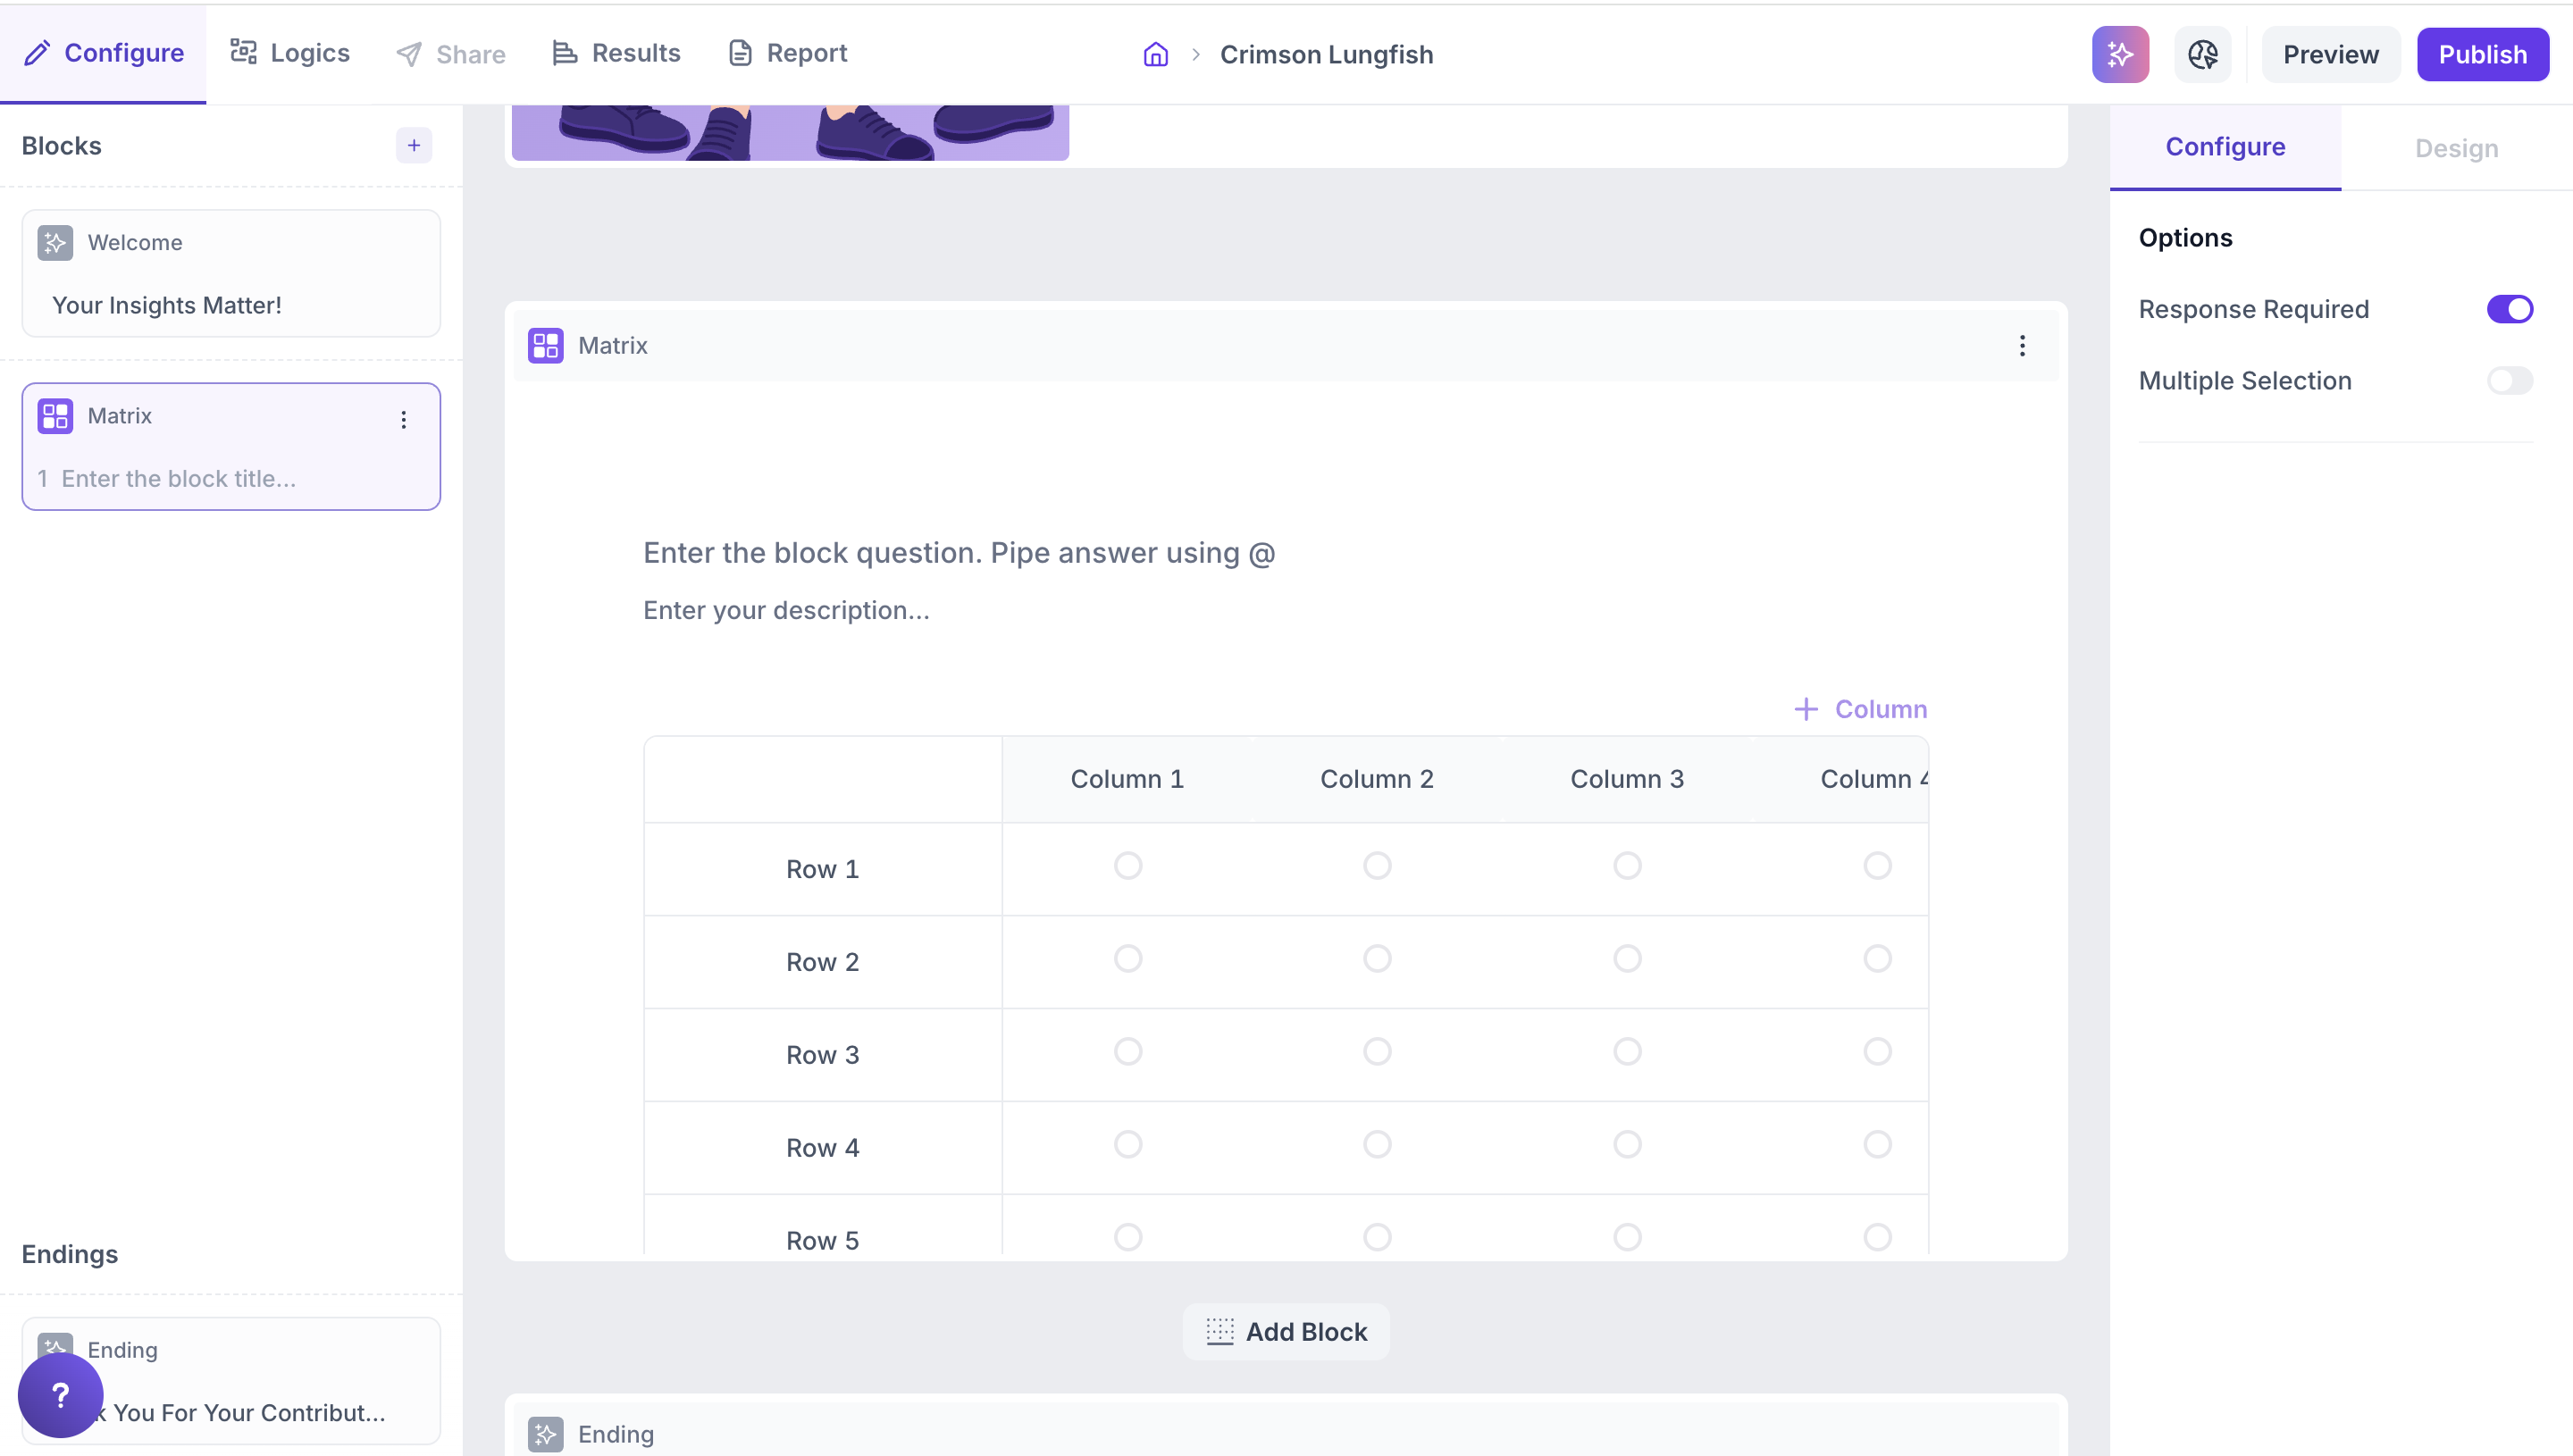This screenshot has width=2573, height=1456.
Task: Open the theme palette icon button
Action: [2202, 54]
